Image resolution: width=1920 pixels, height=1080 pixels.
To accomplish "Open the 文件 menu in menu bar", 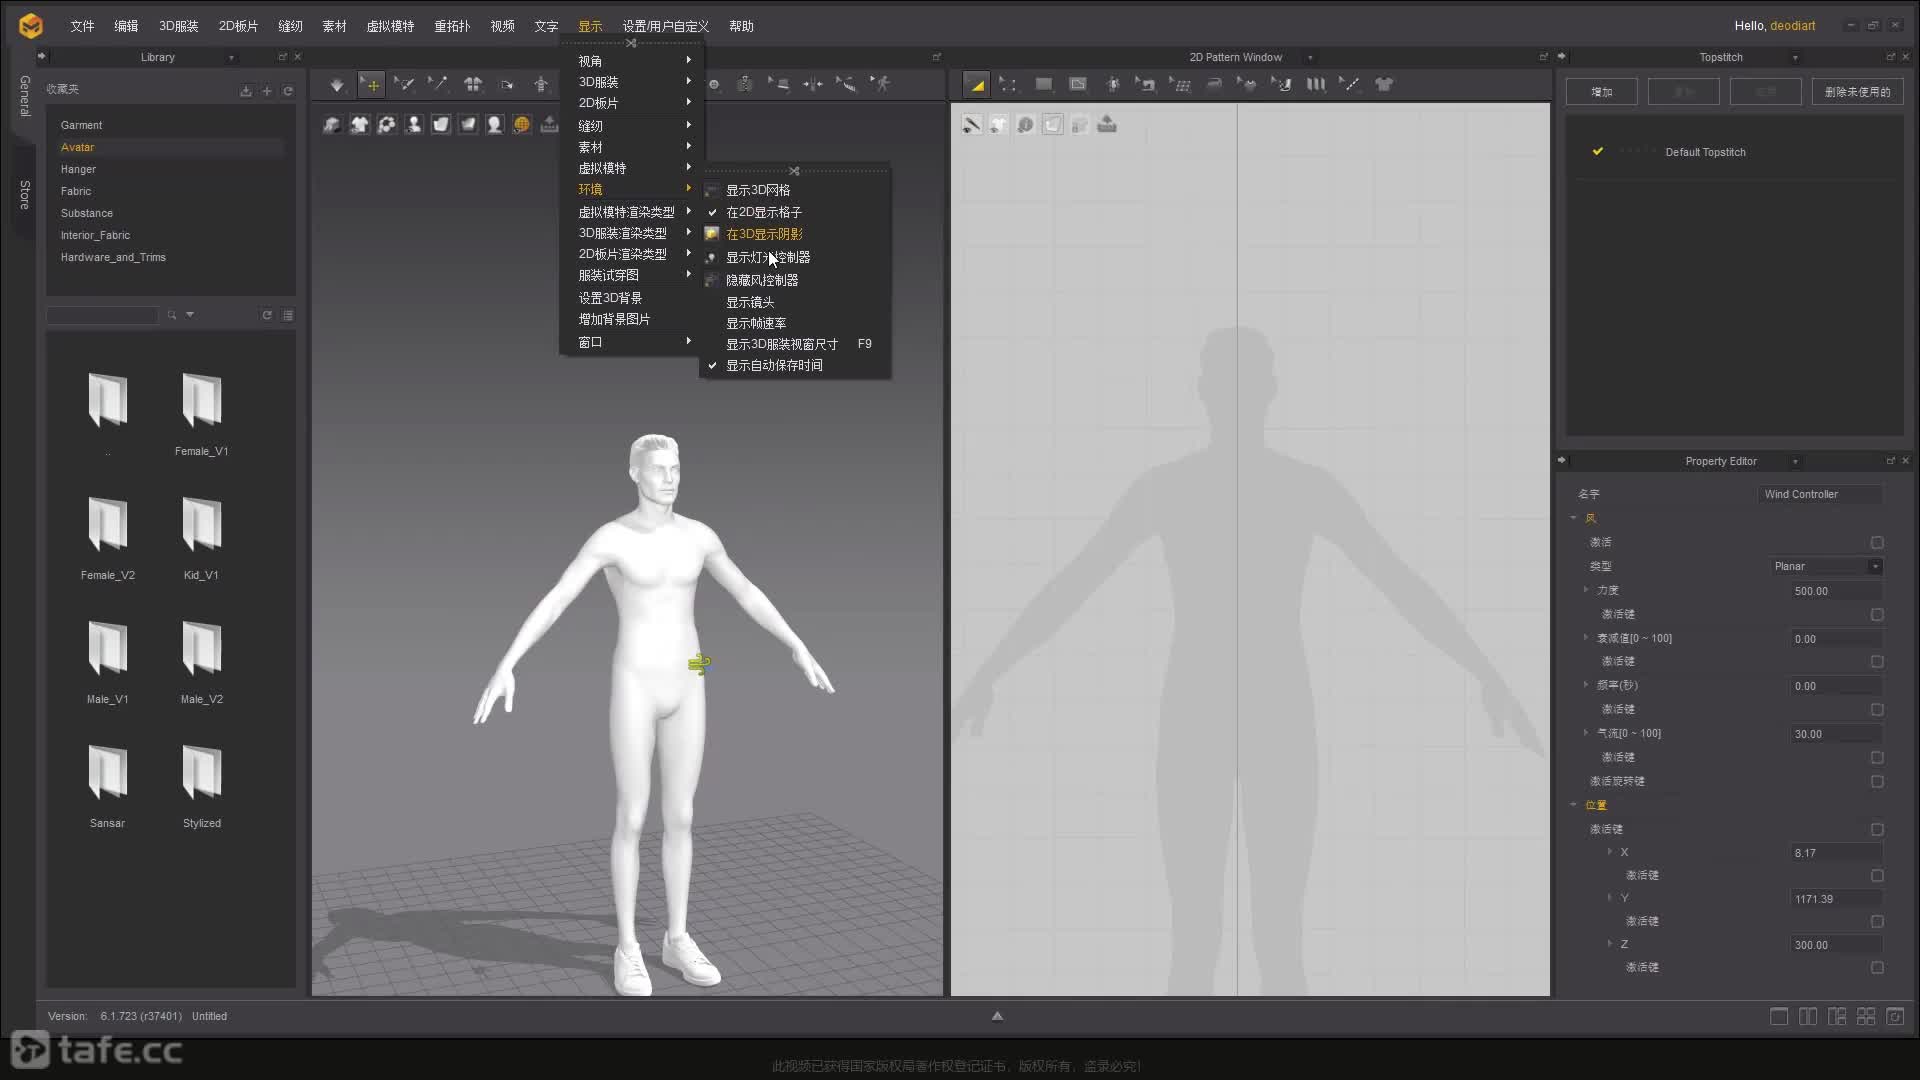I will [x=82, y=26].
